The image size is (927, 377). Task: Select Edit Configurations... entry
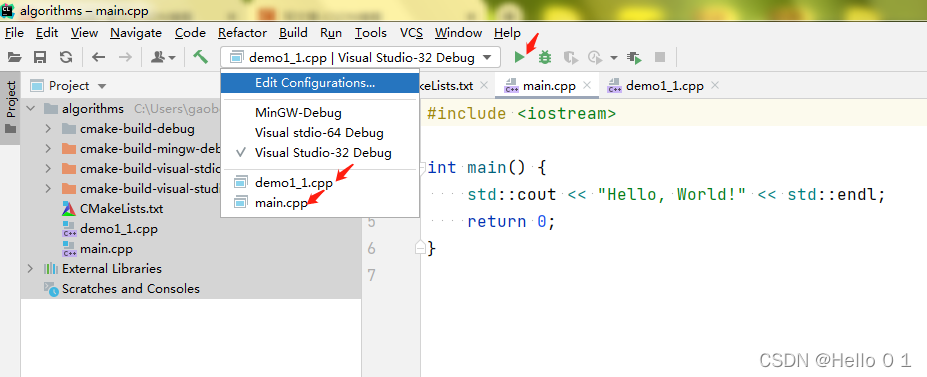(320, 83)
